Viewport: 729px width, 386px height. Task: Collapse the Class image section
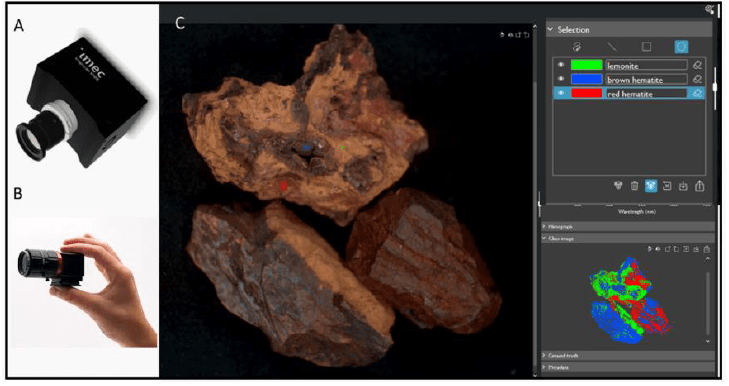click(545, 238)
